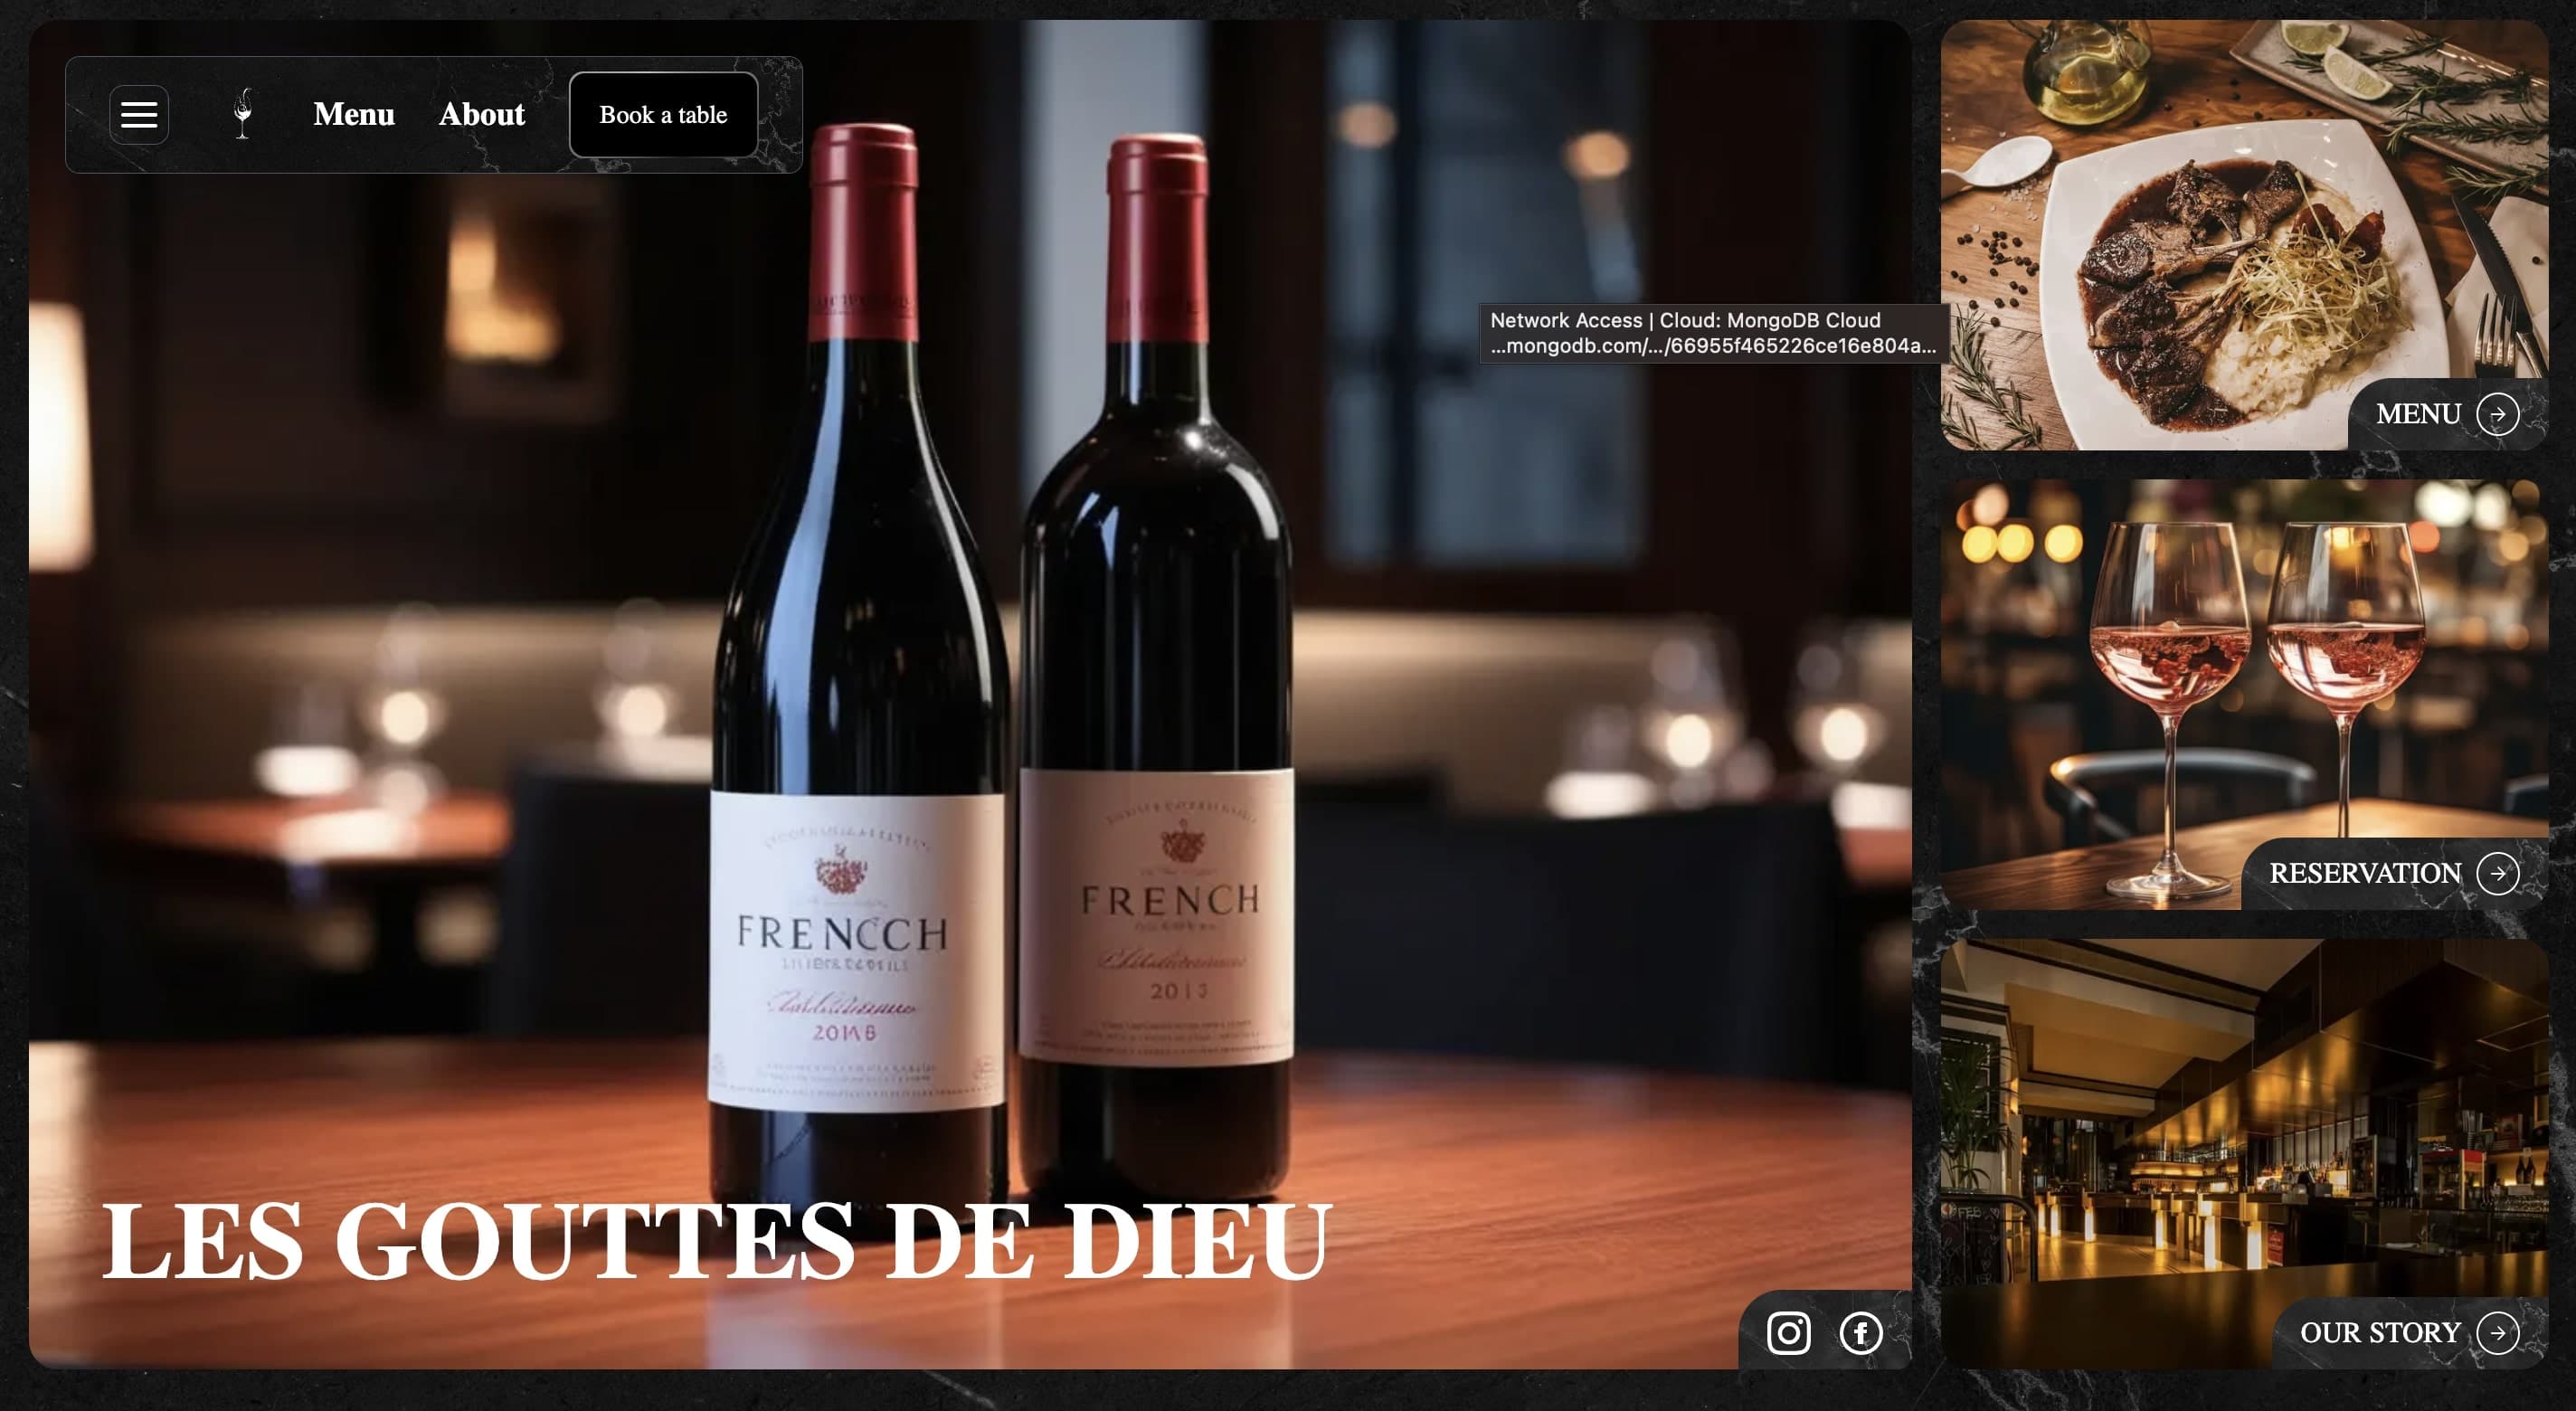Click the wine glass logo icon
2576x1411 pixels.
point(243,113)
